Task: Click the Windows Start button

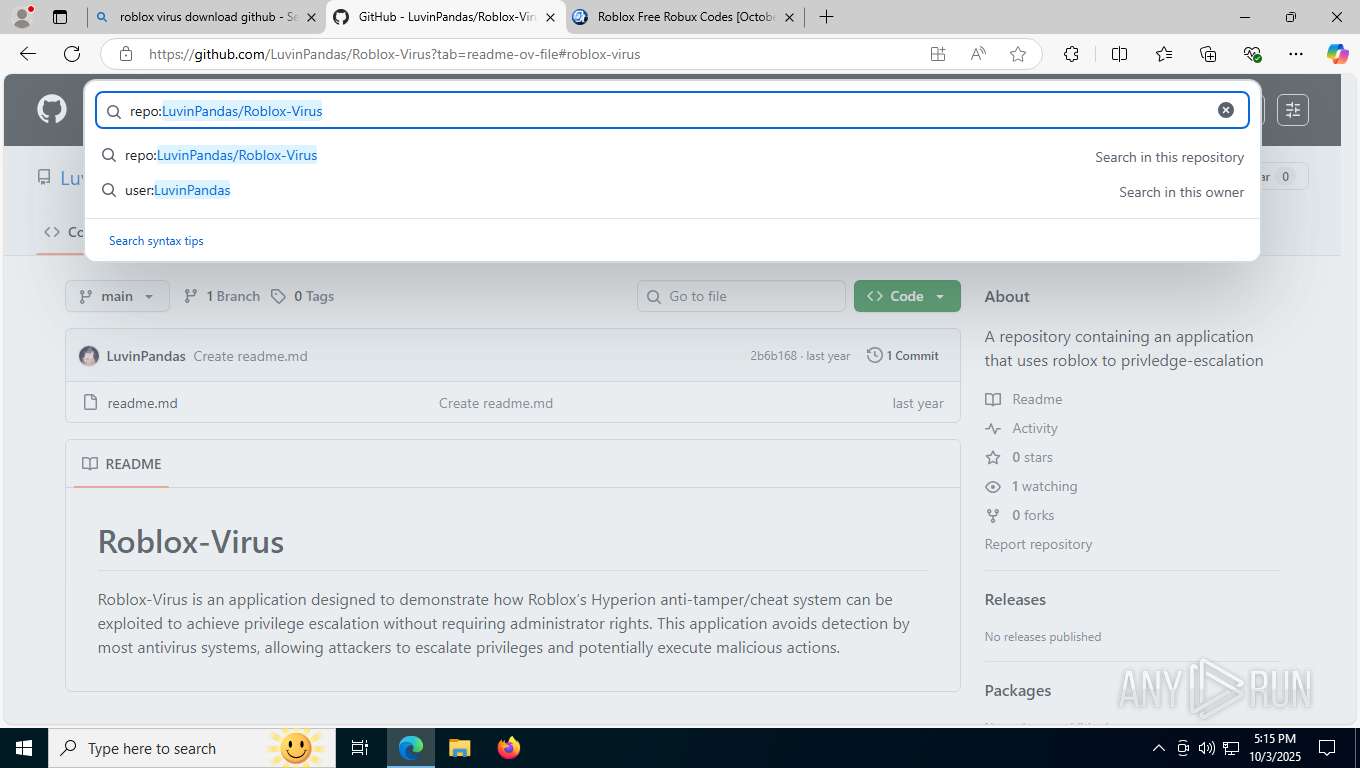Action: click(x=24, y=748)
